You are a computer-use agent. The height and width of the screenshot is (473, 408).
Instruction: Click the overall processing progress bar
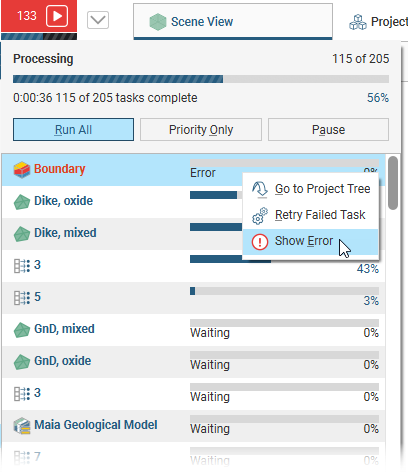point(201,79)
